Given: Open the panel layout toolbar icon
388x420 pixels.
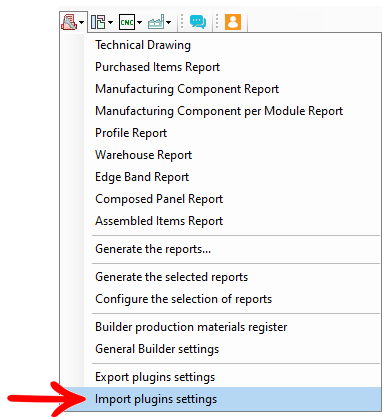Looking at the screenshot, I should point(98,22).
